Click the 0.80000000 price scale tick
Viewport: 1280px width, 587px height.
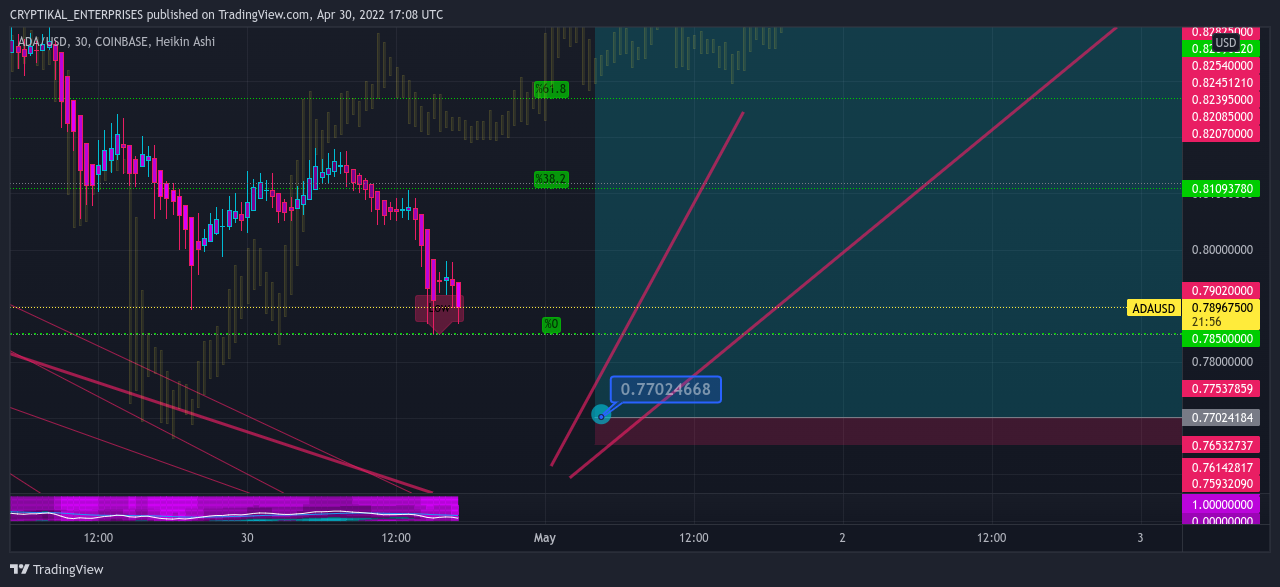click(x=1222, y=249)
